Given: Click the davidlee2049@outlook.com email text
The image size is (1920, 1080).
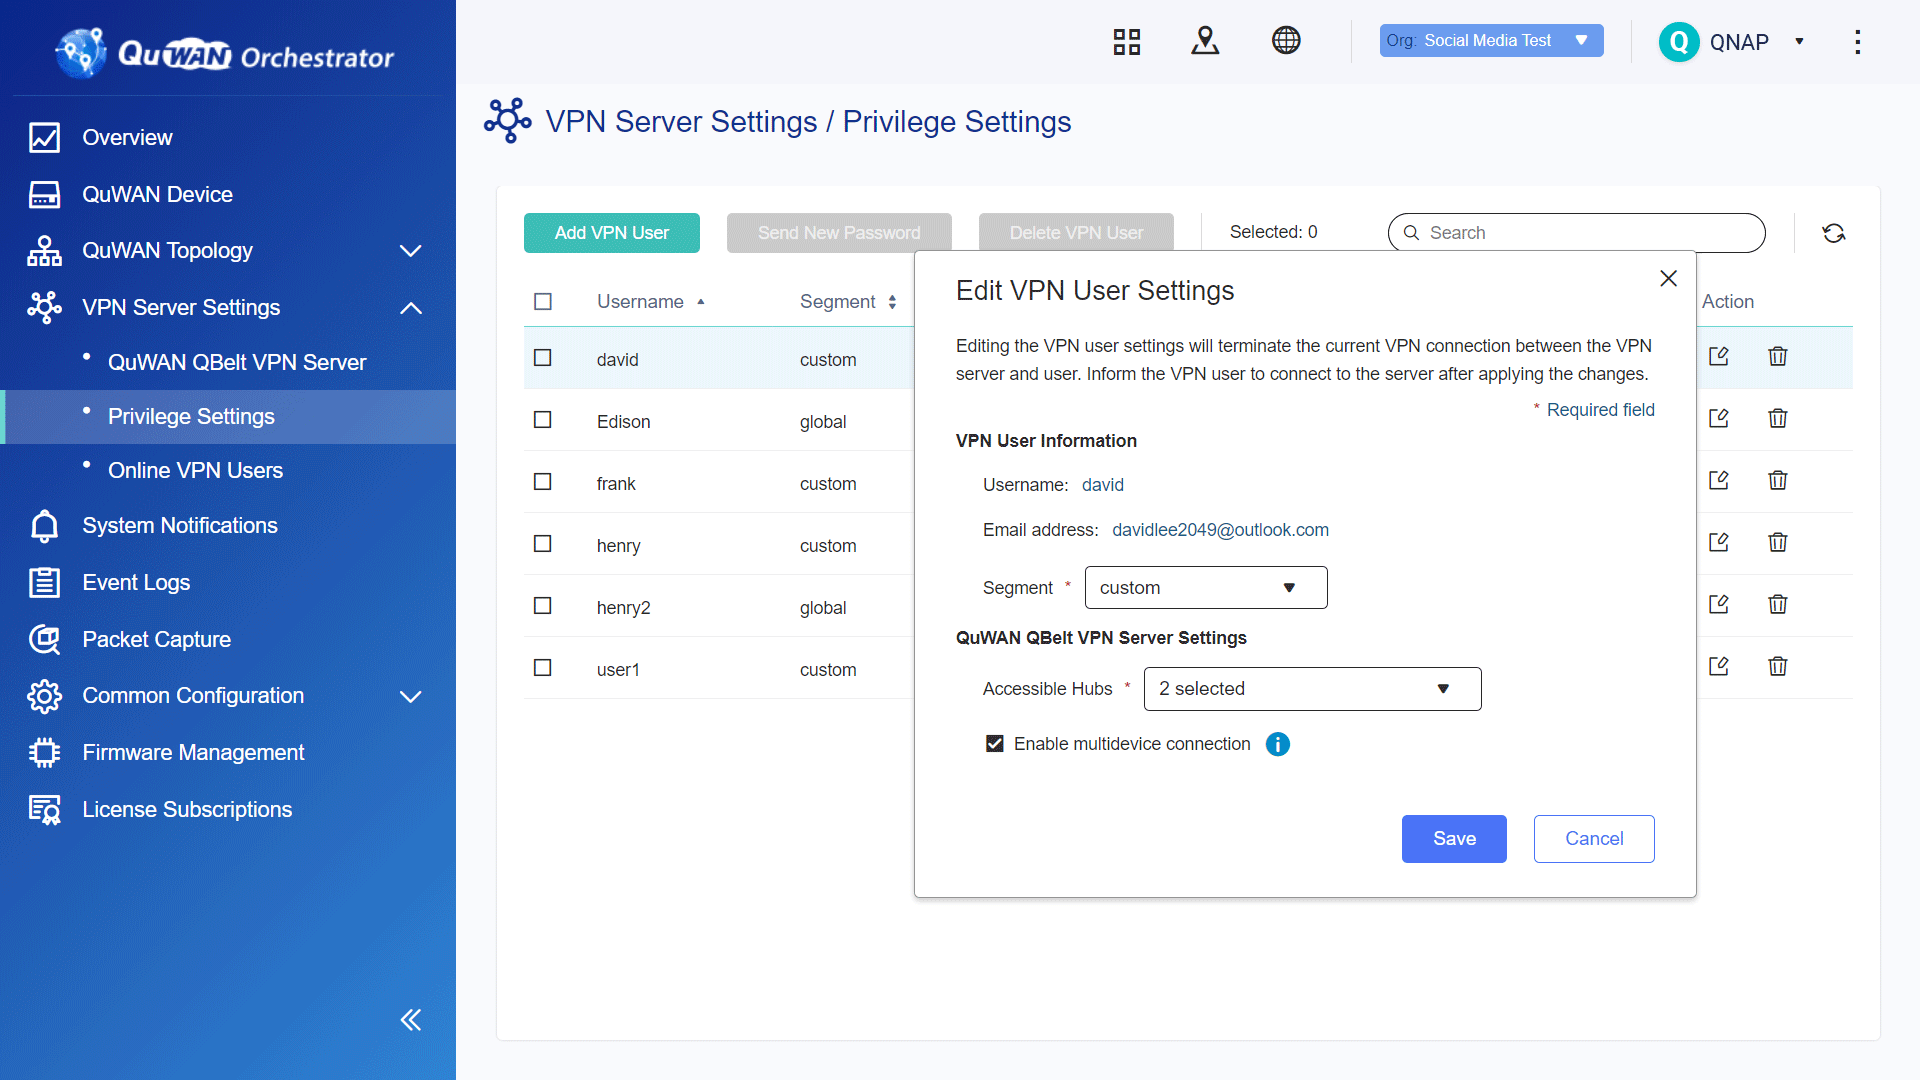Looking at the screenshot, I should 1220,530.
